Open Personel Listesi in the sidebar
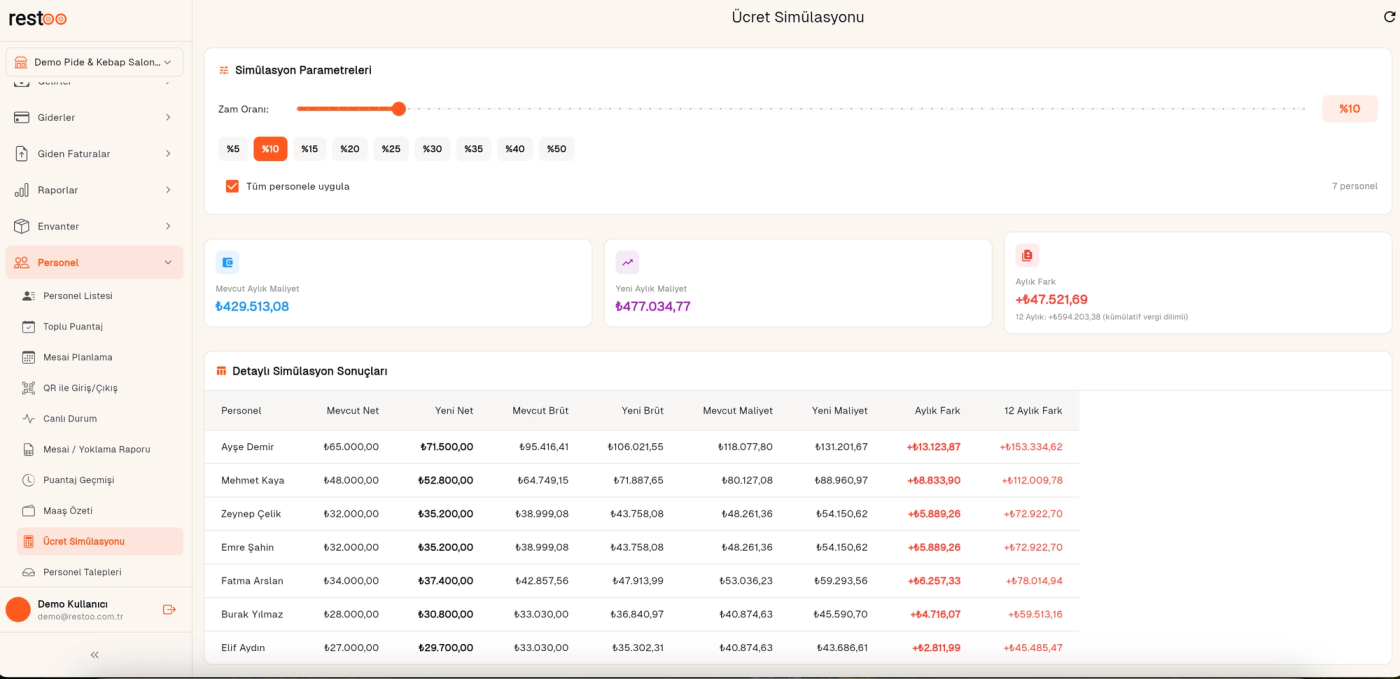Viewport: 1400px width, 679px height. click(x=100, y=296)
